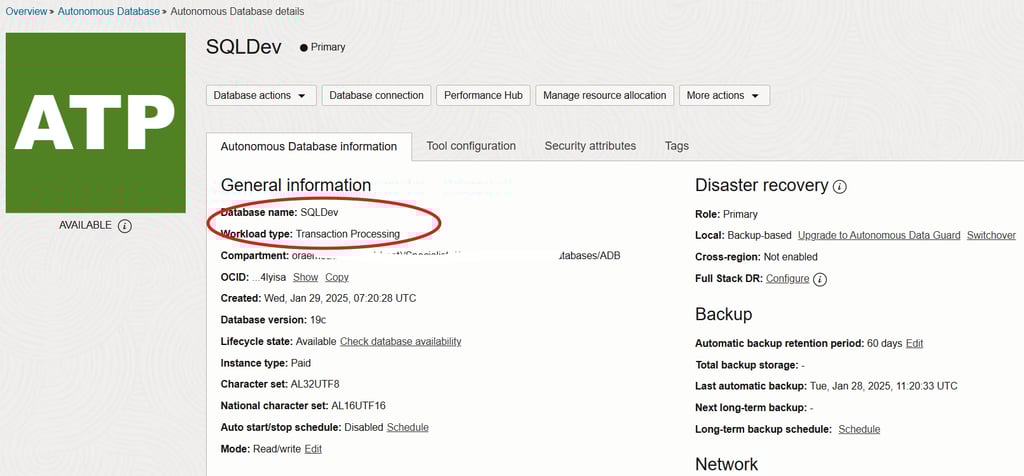This screenshot has width=1024, height=476.
Task: Click Database version 19c text
Action: coord(274,320)
